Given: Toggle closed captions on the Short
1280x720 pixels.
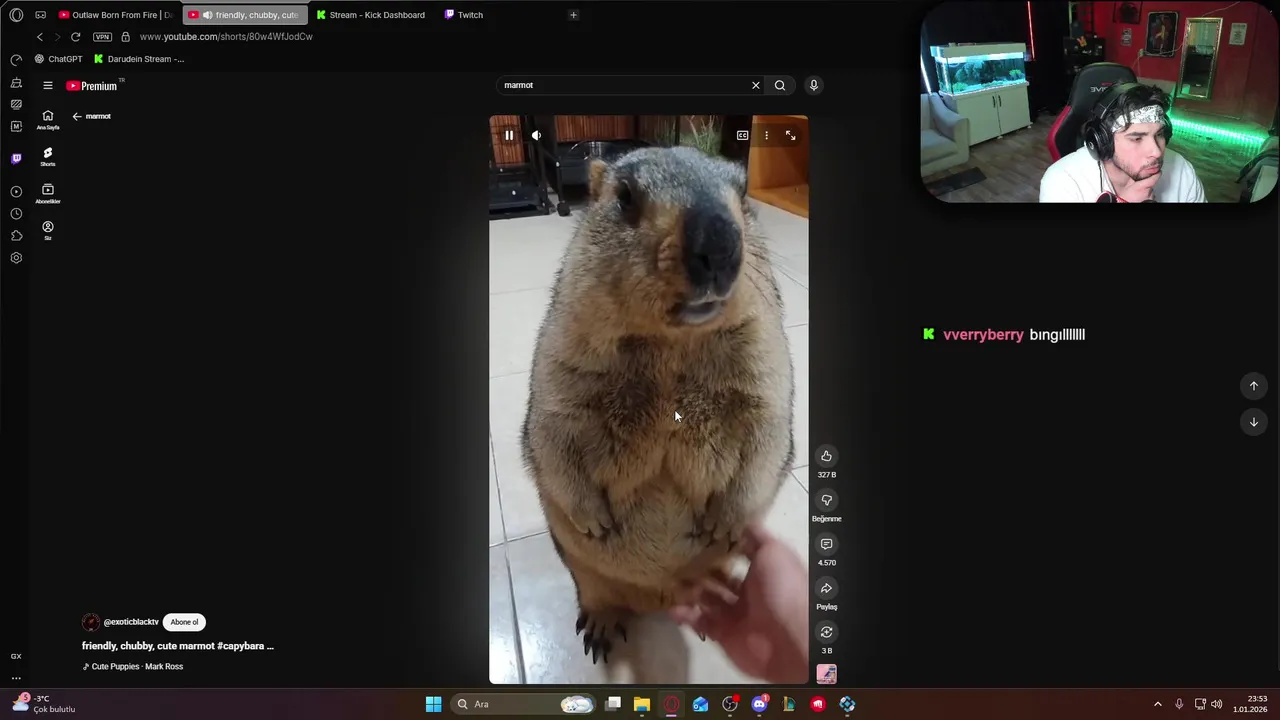Looking at the screenshot, I should tap(743, 135).
